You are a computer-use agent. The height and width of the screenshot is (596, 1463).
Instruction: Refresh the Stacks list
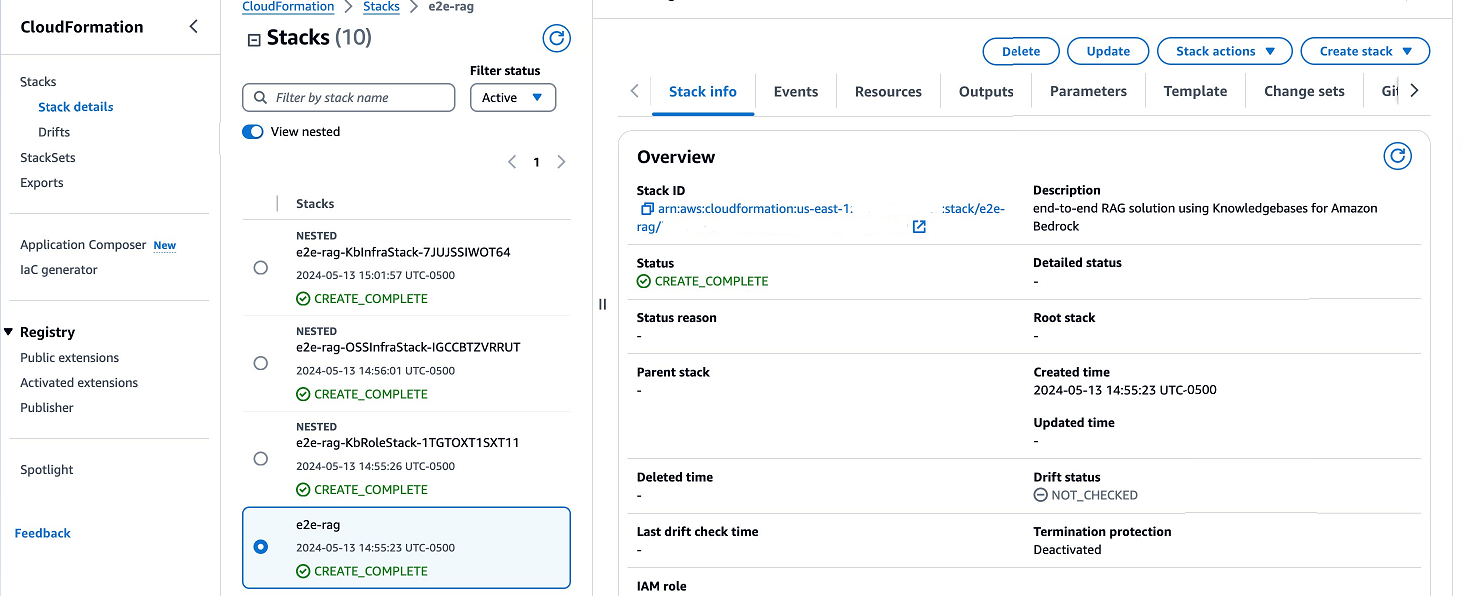click(x=556, y=39)
